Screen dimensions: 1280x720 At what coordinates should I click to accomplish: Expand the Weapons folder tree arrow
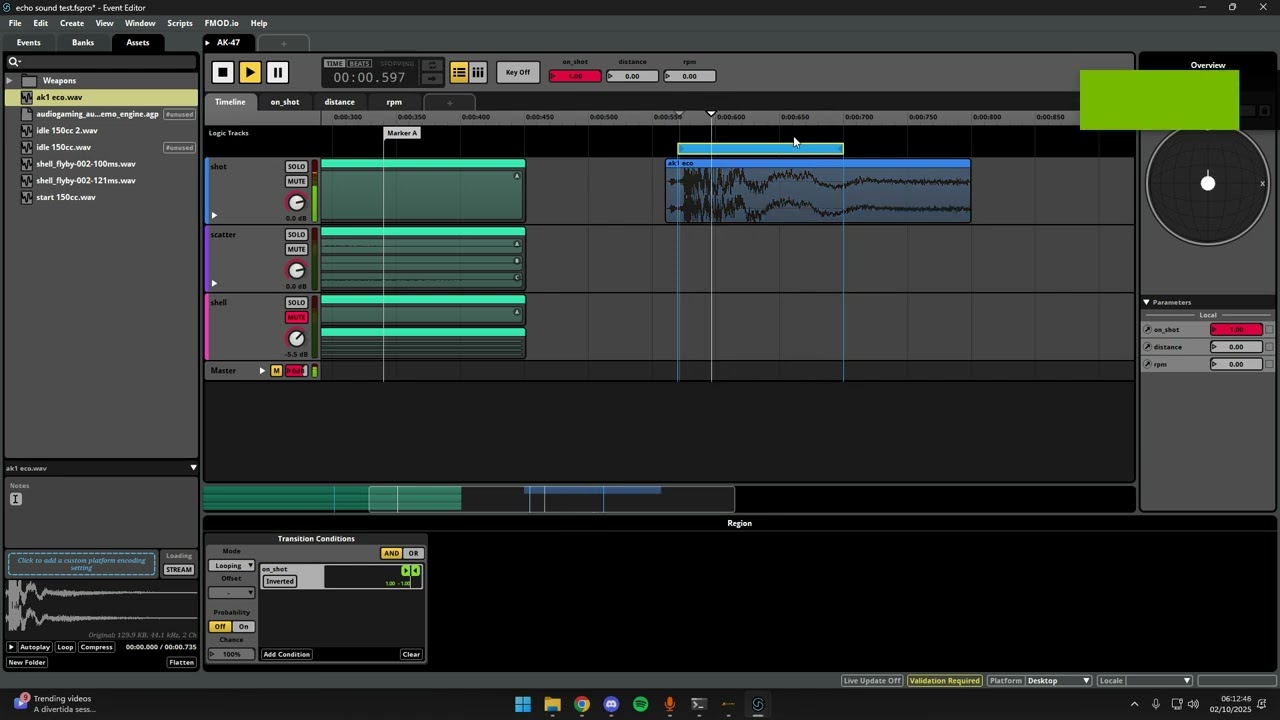[x=10, y=81]
